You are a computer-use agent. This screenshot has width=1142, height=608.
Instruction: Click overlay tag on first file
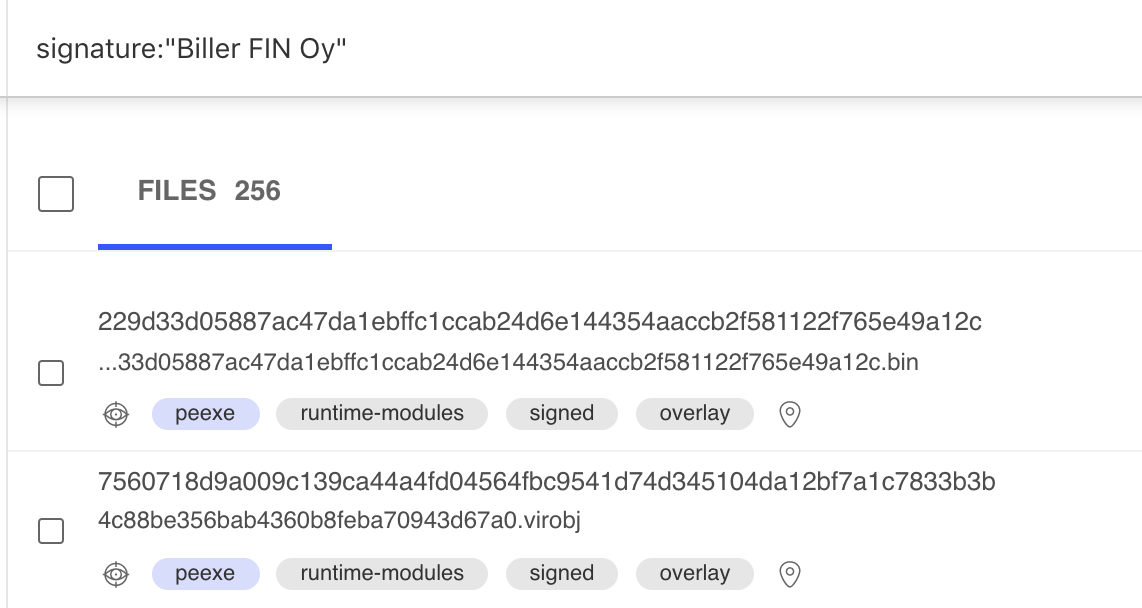click(x=695, y=414)
